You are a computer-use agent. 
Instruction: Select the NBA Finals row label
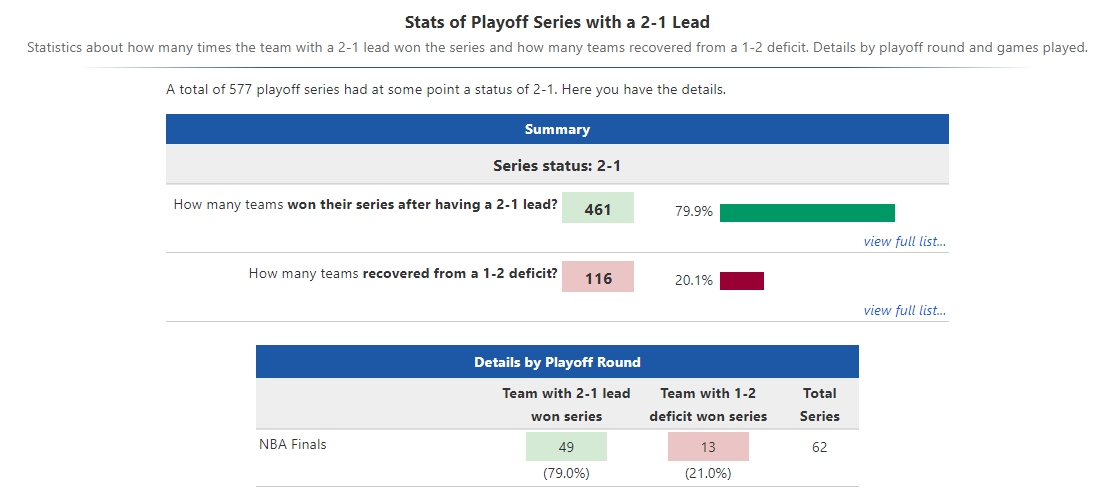click(x=293, y=445)
